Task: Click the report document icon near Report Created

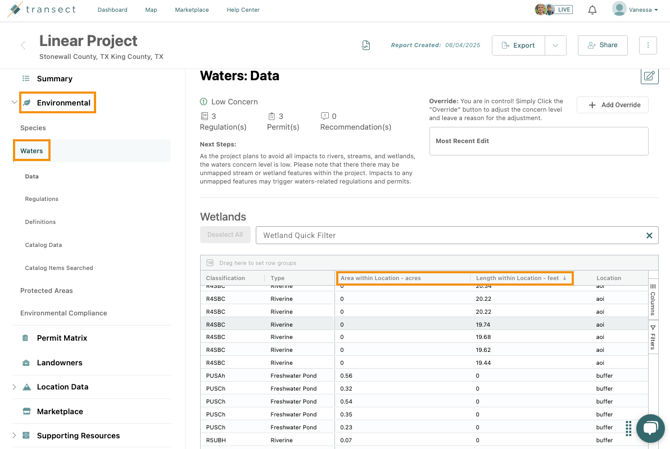Action: tap(366, 45)
